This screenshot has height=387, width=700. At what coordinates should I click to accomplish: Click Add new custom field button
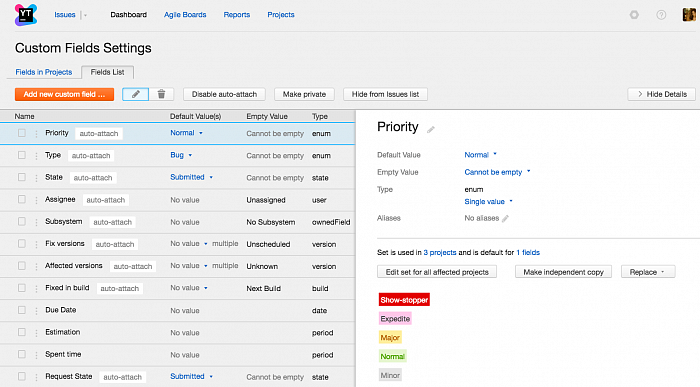tap(64, 94)
